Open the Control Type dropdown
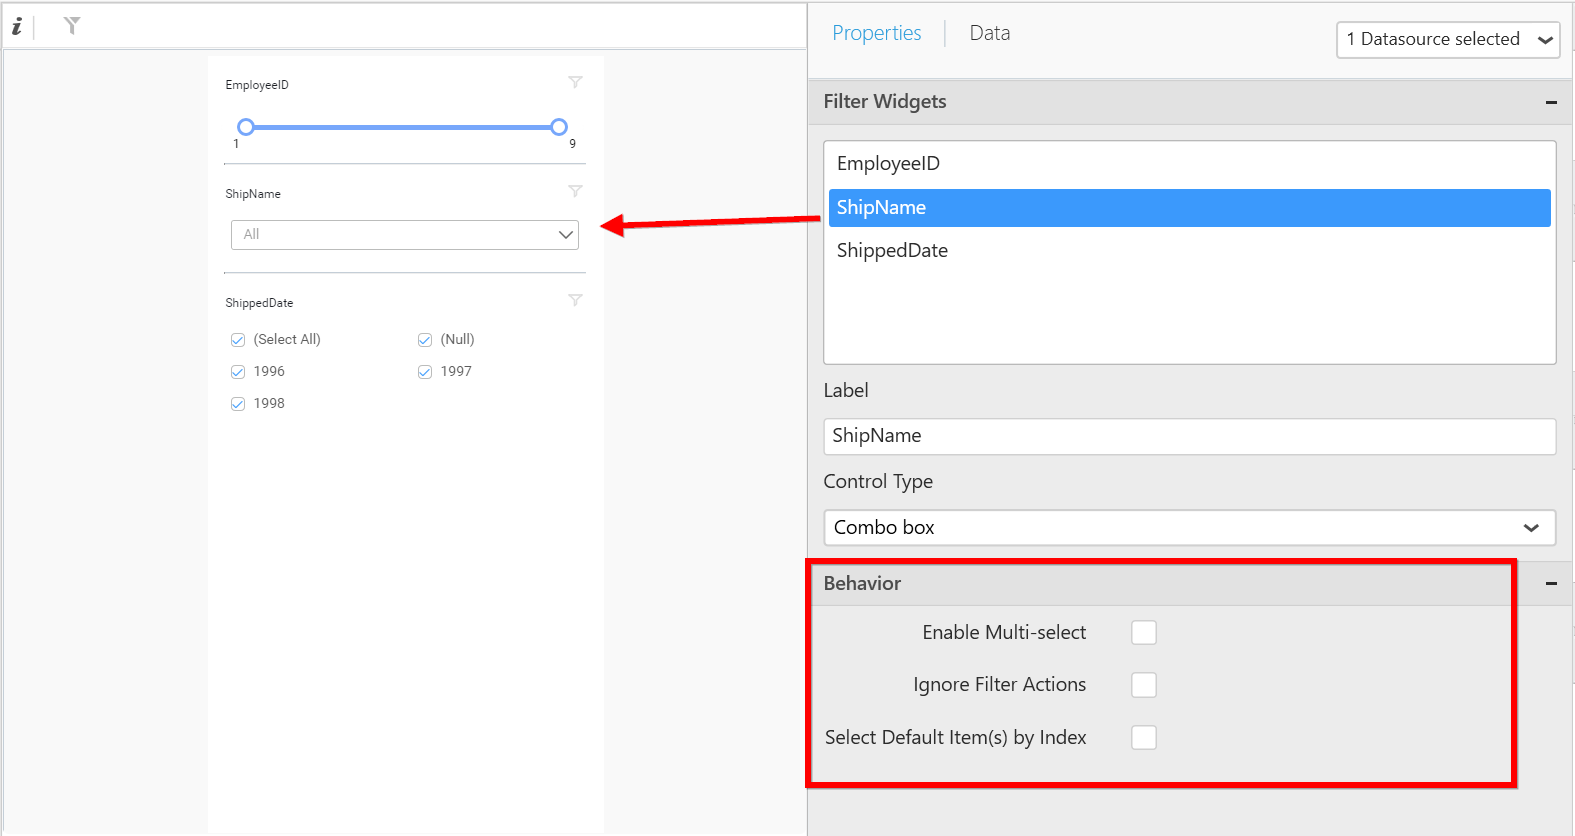 (1188, 528)
